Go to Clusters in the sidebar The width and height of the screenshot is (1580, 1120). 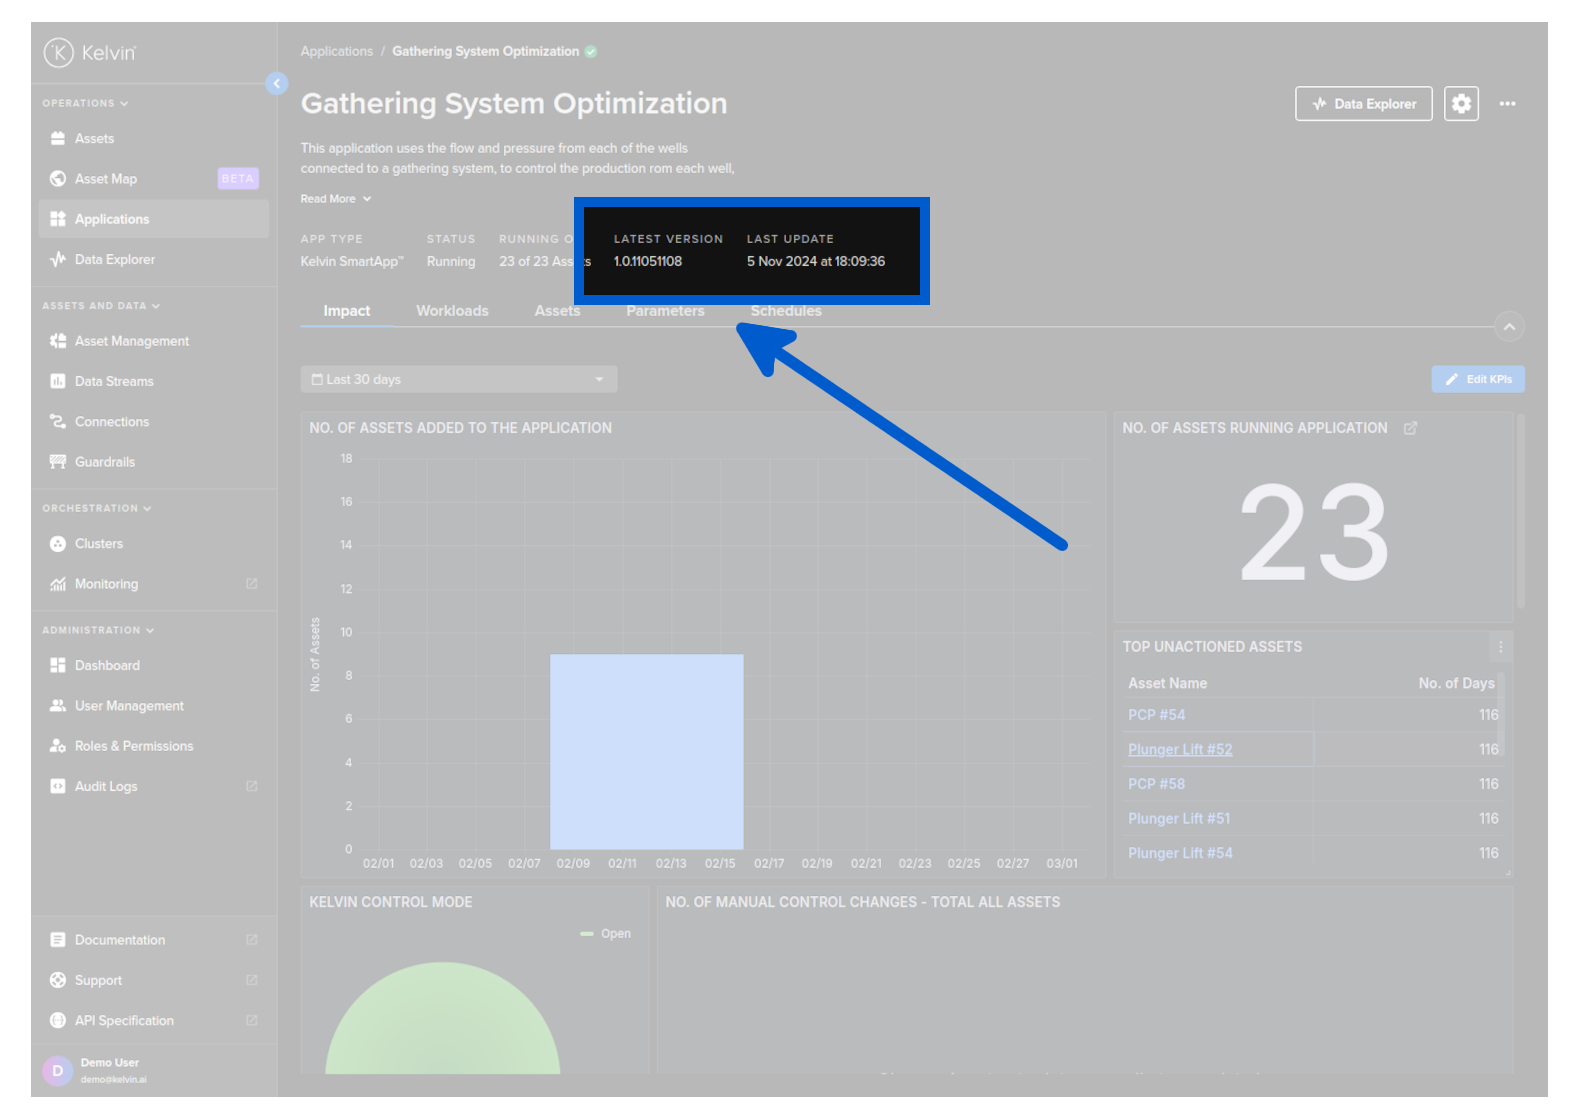pyautogui.click(x=99, y=544)
